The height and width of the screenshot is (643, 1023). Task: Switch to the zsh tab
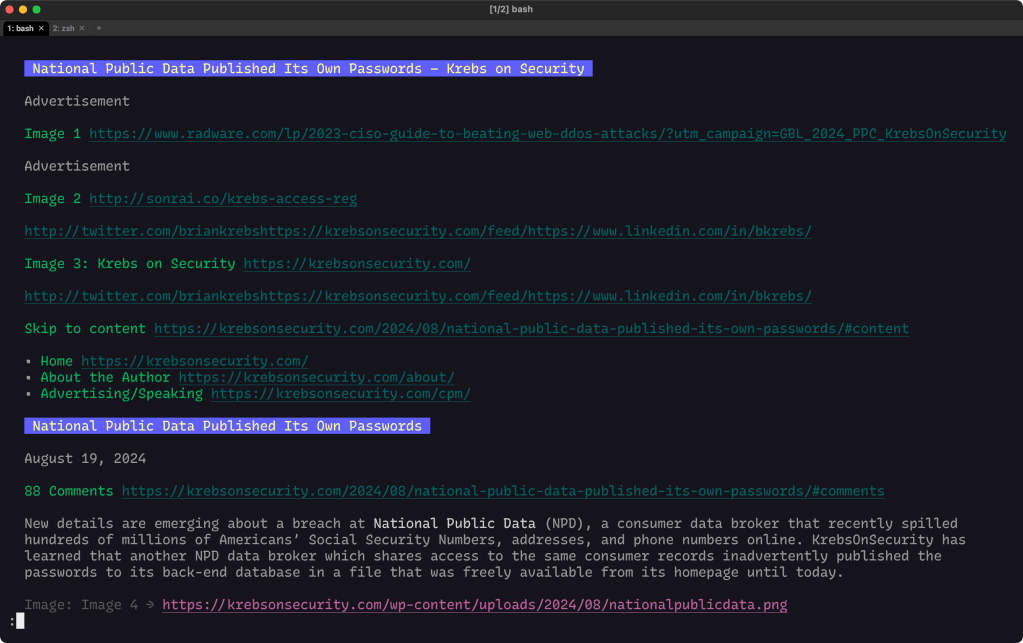(63, 28)
